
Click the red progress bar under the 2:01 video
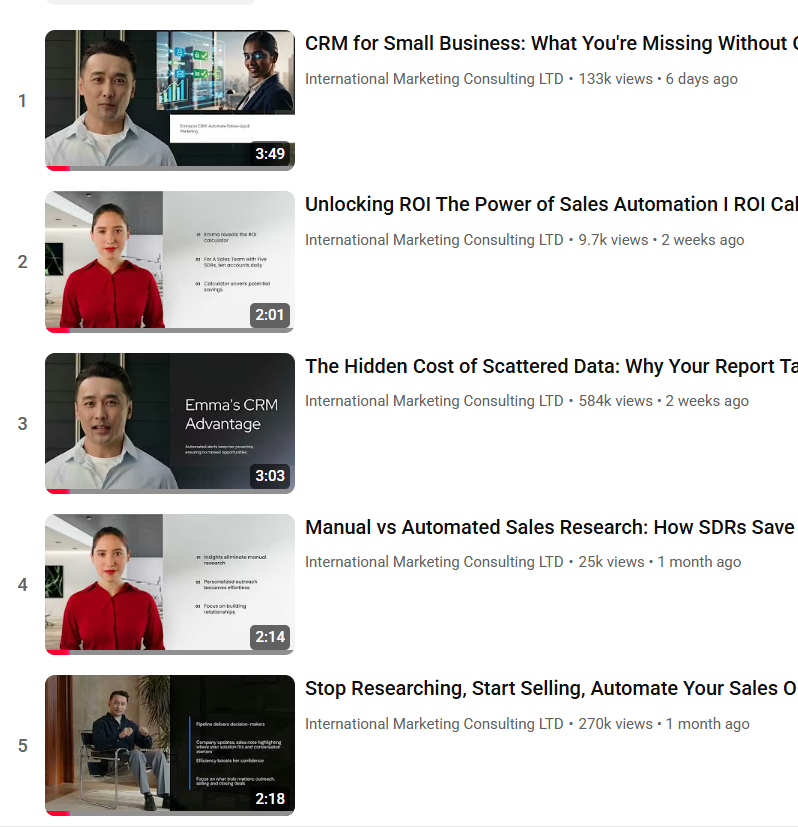coord(58,330)
